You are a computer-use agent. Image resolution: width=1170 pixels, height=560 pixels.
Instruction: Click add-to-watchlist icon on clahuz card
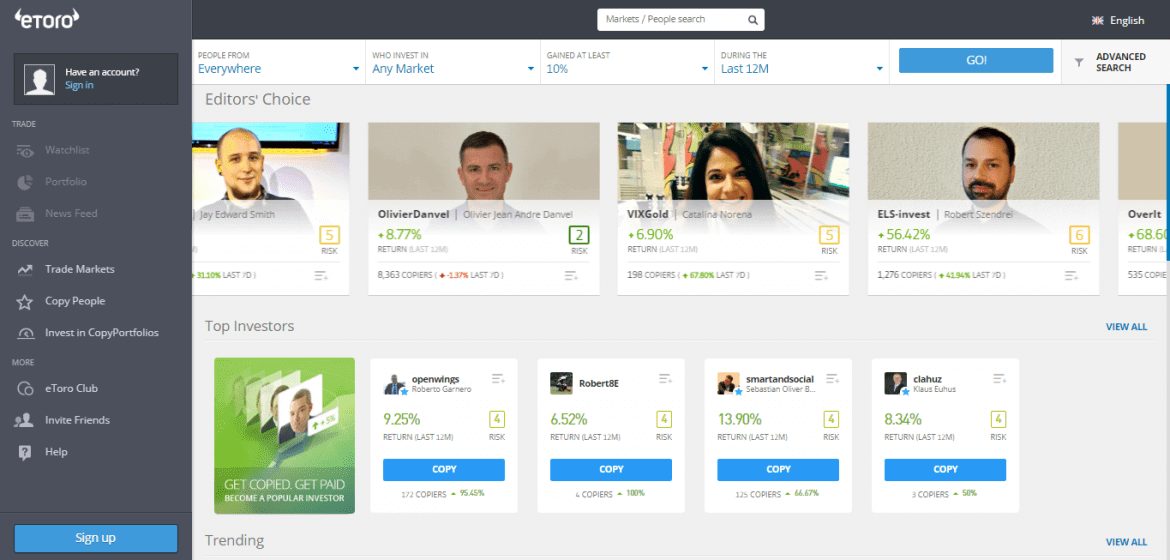[999, 378]
